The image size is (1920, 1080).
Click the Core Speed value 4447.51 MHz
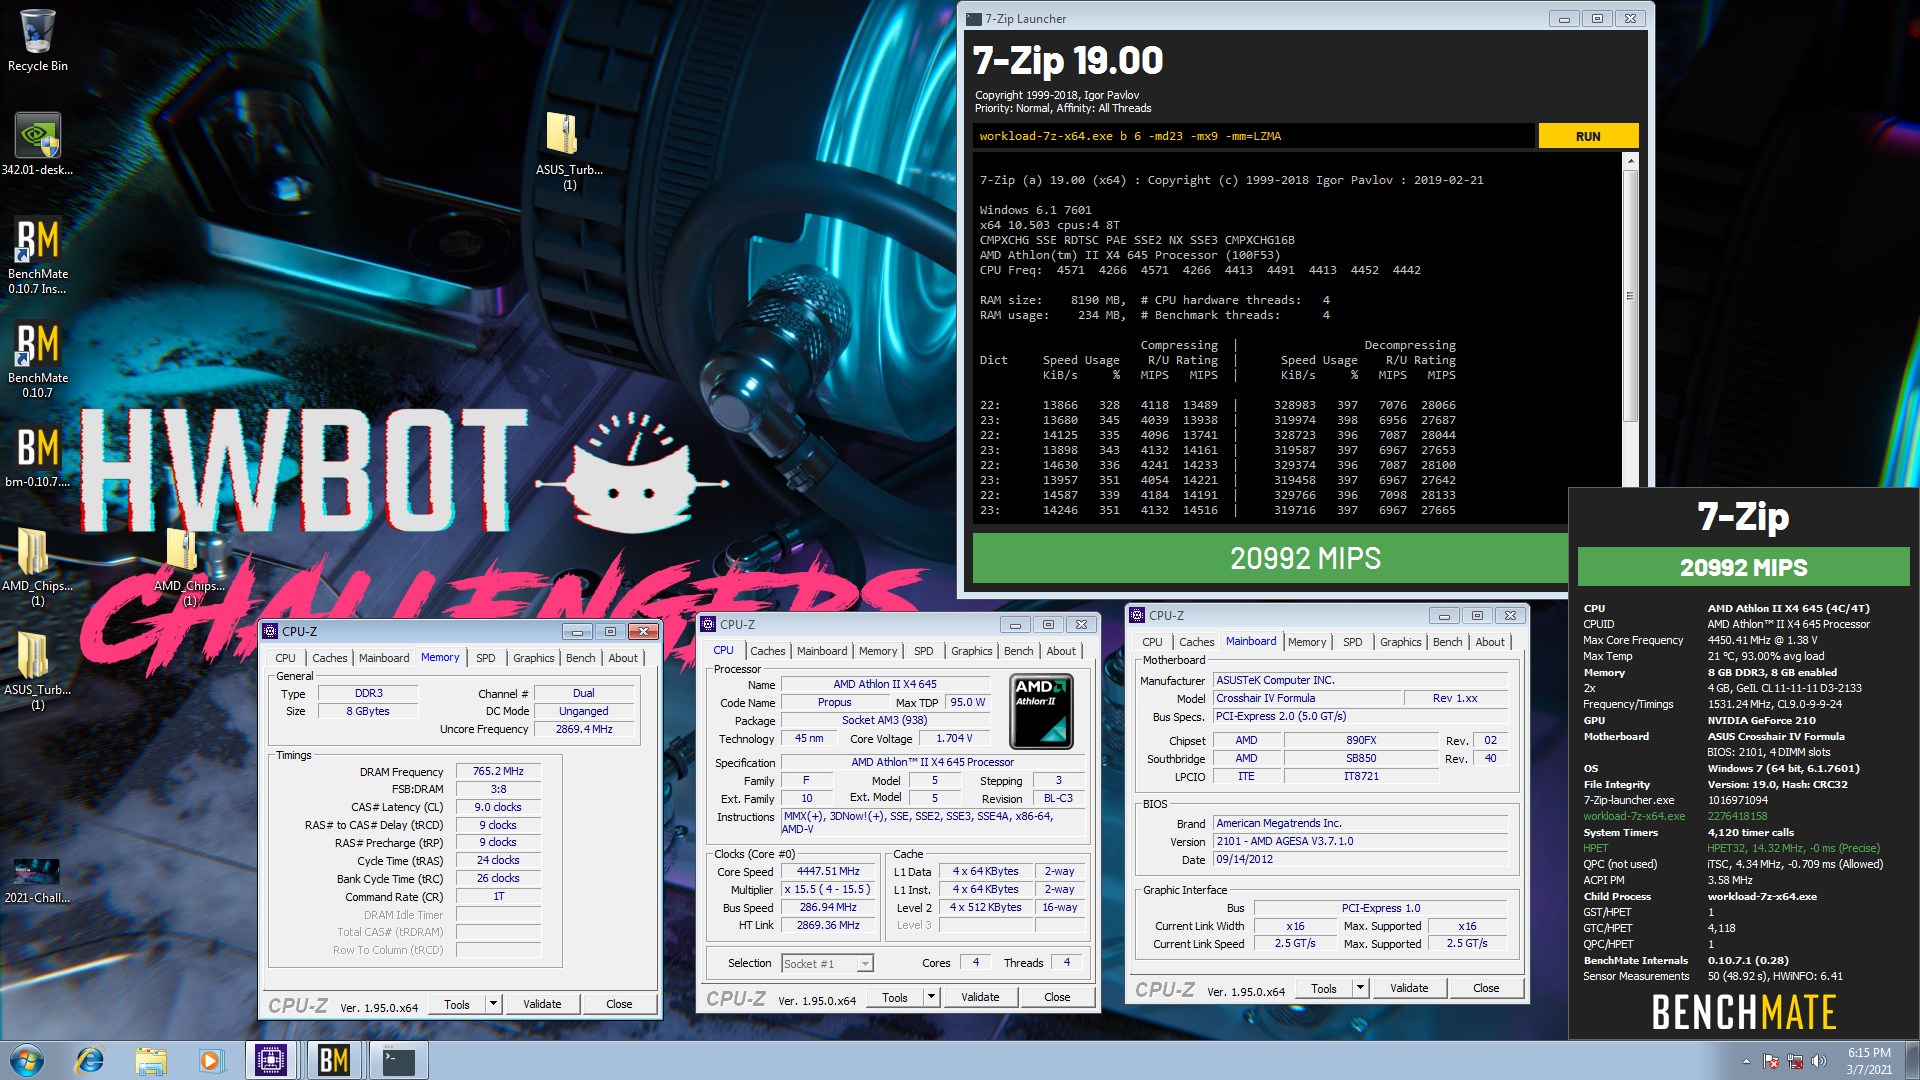(828, 871)
